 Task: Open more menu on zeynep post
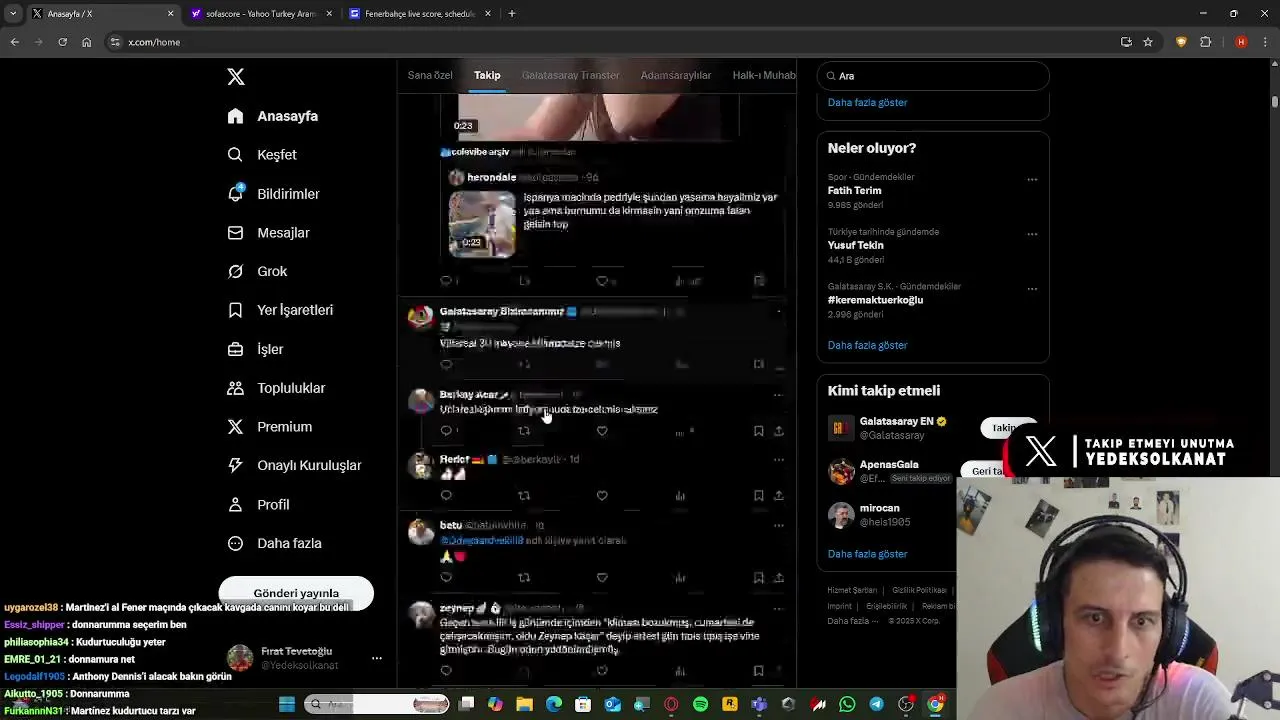point(778,608)
